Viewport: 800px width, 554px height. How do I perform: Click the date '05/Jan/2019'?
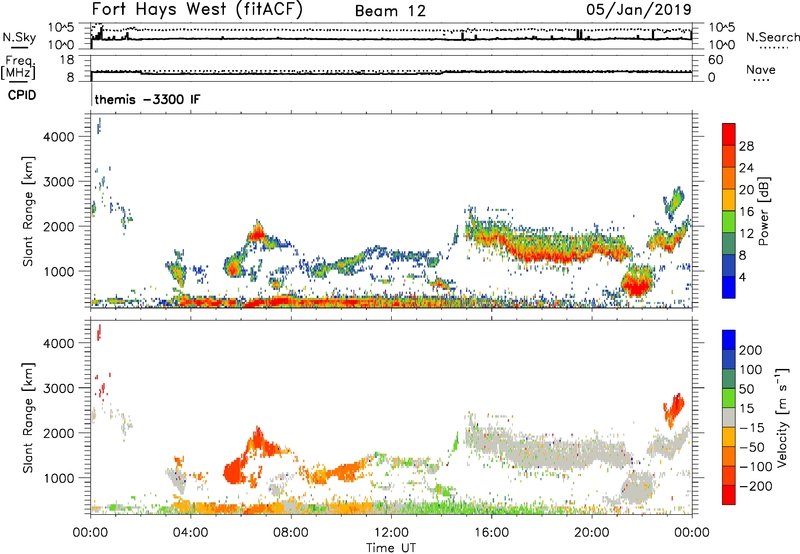(639, 9)
